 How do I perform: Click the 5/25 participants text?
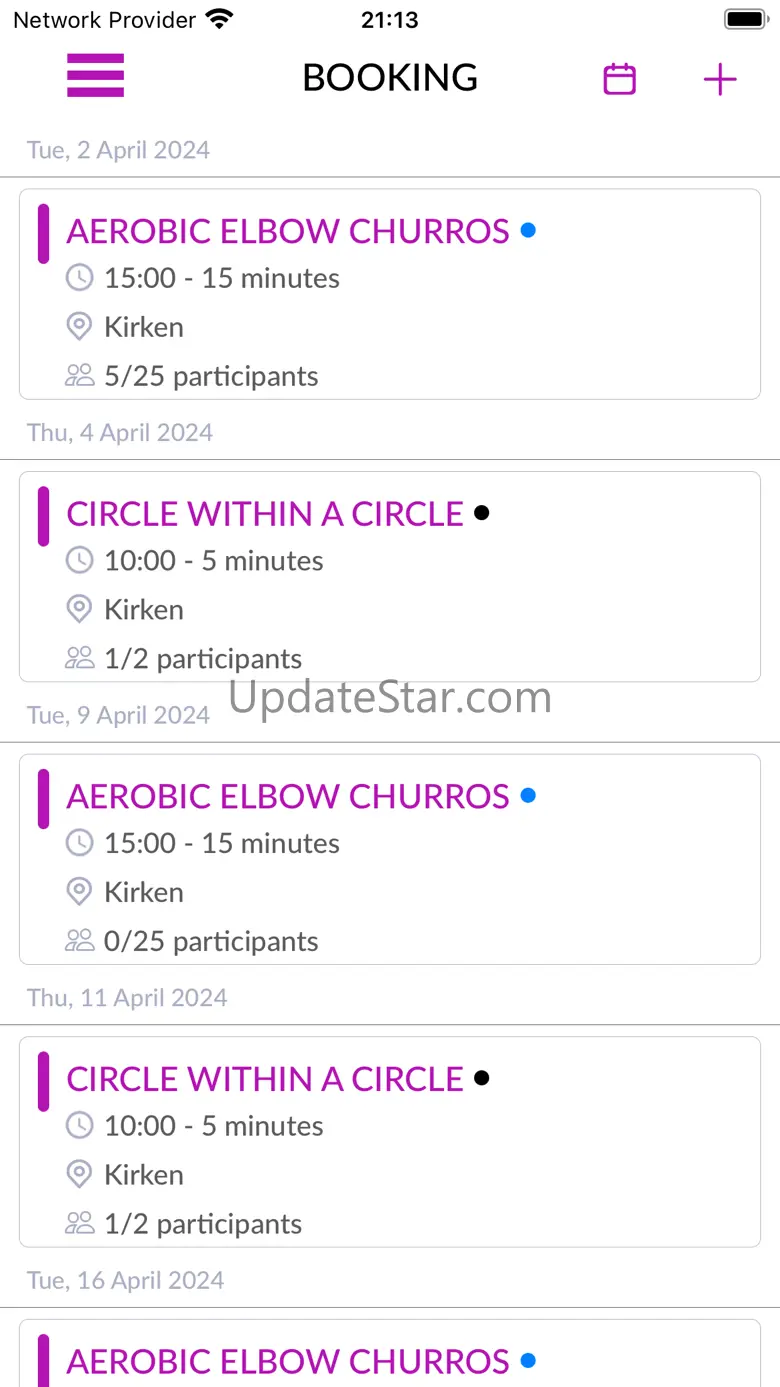tap(211, 377)
